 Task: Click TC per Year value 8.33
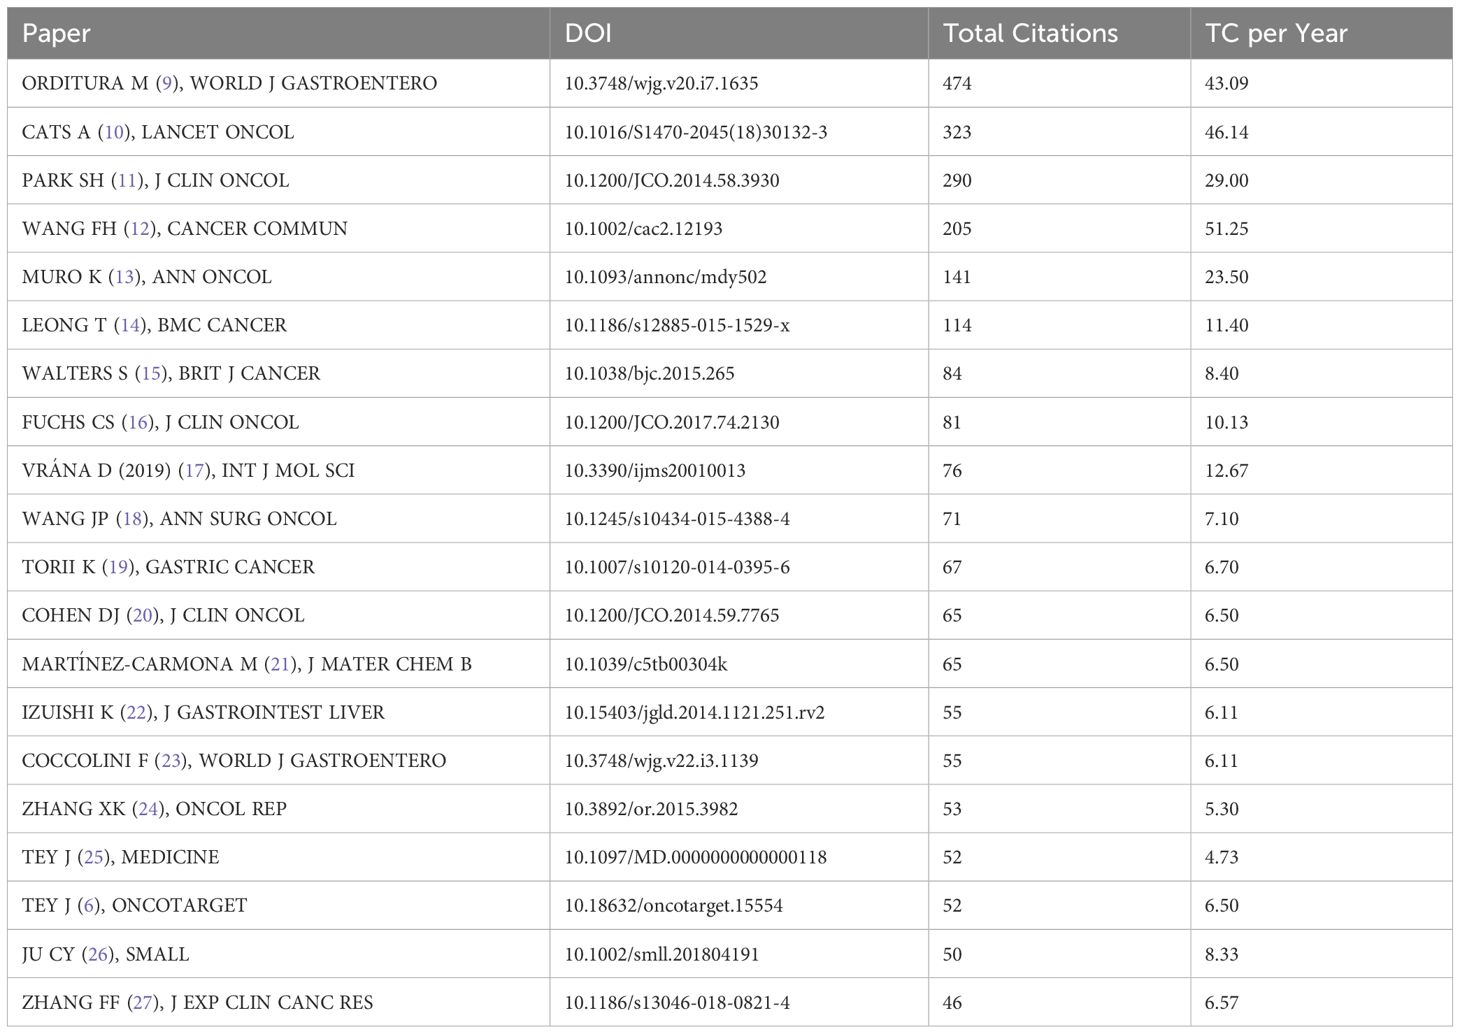(1222, 954)
